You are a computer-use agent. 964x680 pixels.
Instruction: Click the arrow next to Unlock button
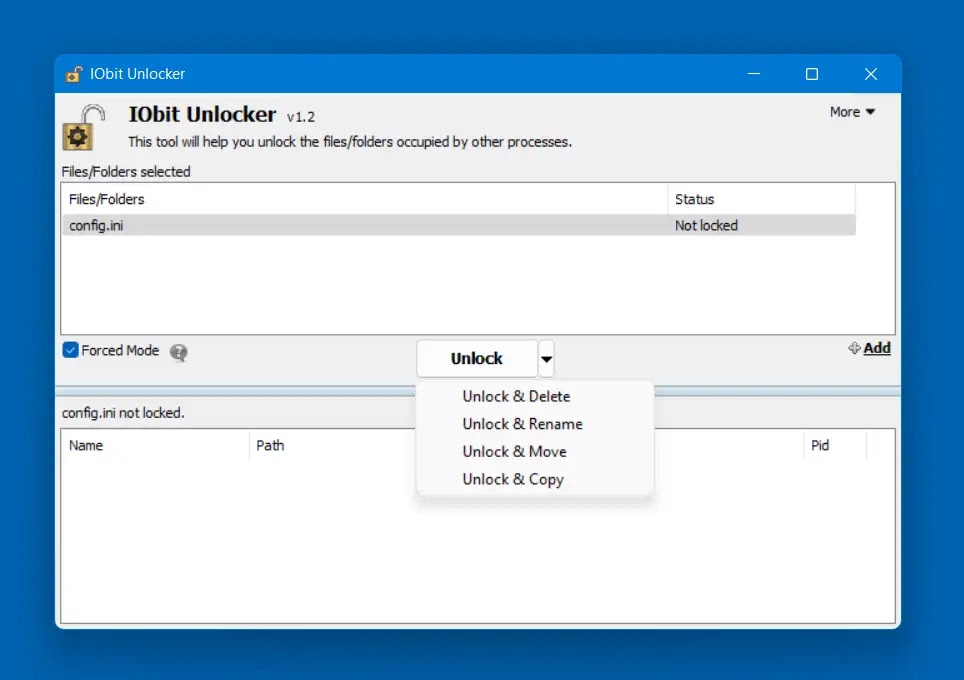(547, 359)
